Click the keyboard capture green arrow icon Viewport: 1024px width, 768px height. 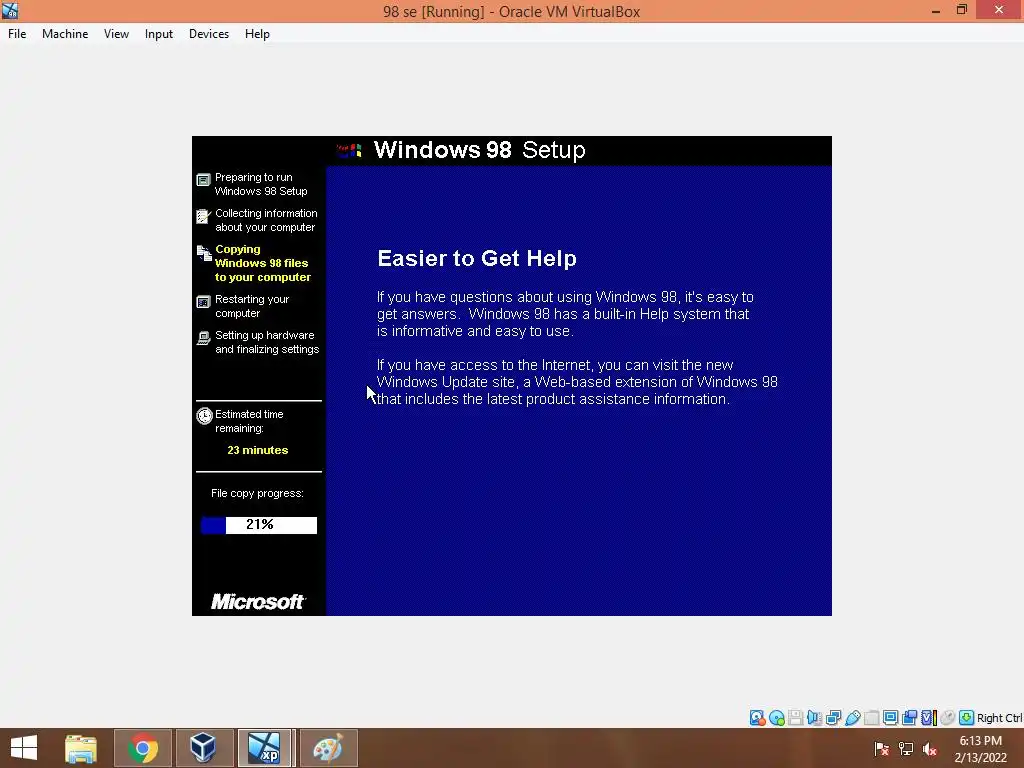(x=967, y=718)
